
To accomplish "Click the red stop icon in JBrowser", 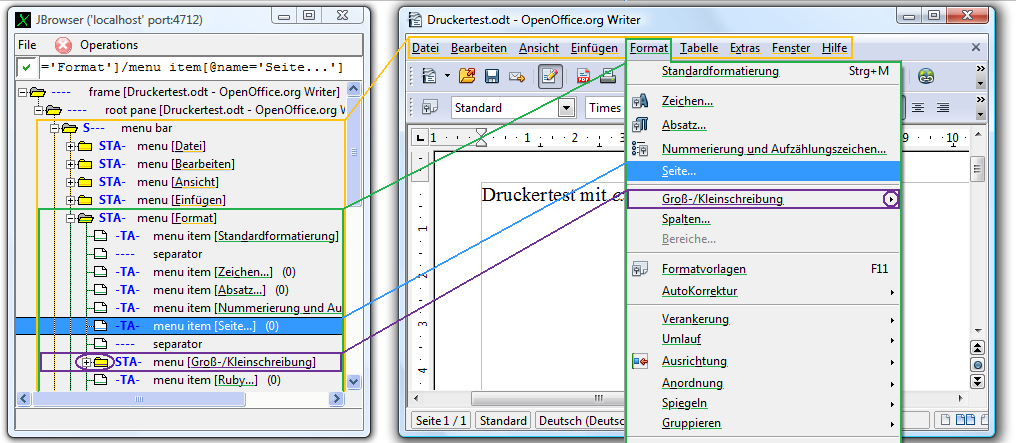I will [63, 45].
